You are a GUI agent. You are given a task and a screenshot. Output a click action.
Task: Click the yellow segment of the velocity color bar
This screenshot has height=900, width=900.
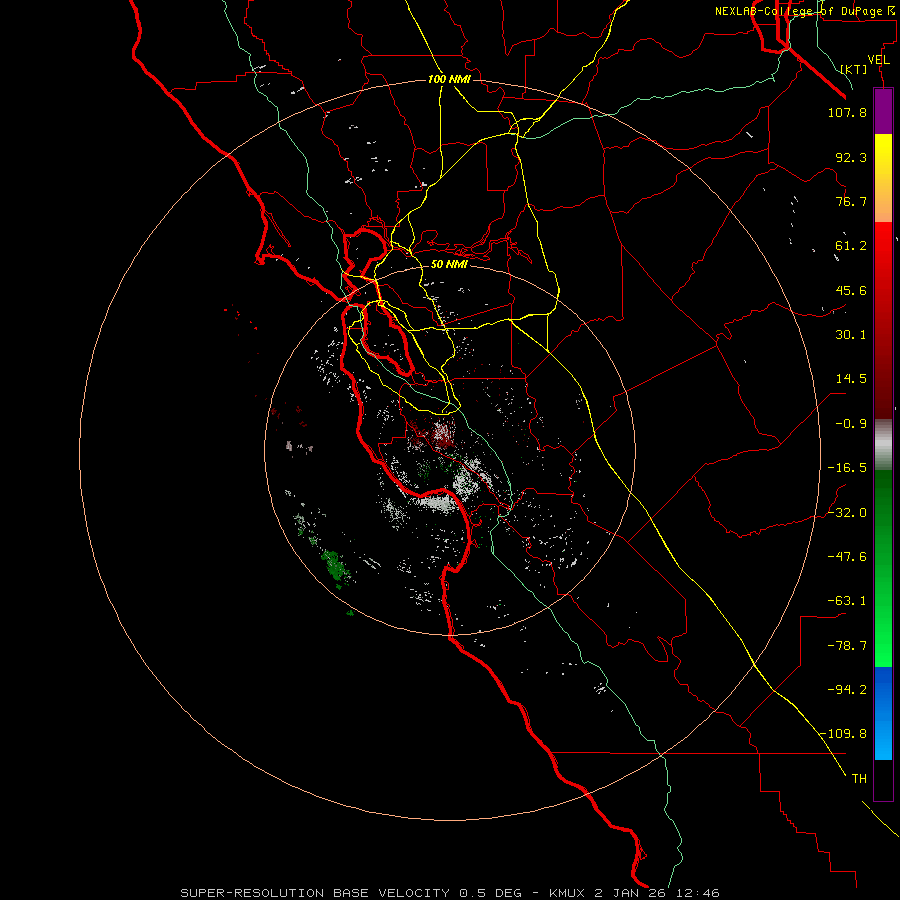tap(883, 178)
